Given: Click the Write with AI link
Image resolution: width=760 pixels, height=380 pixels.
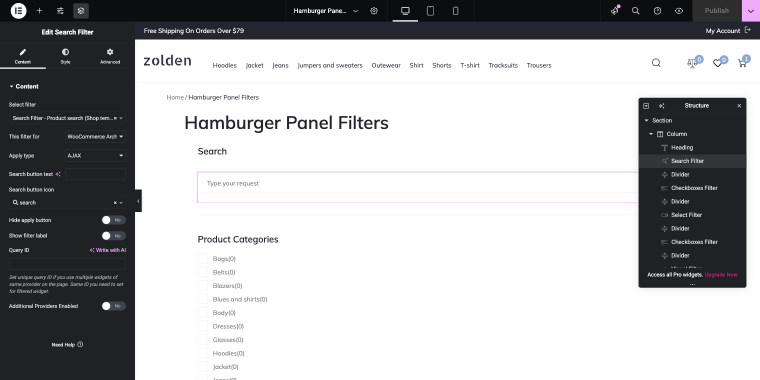Looking at the screenshot, I should (x=108, y=251).
